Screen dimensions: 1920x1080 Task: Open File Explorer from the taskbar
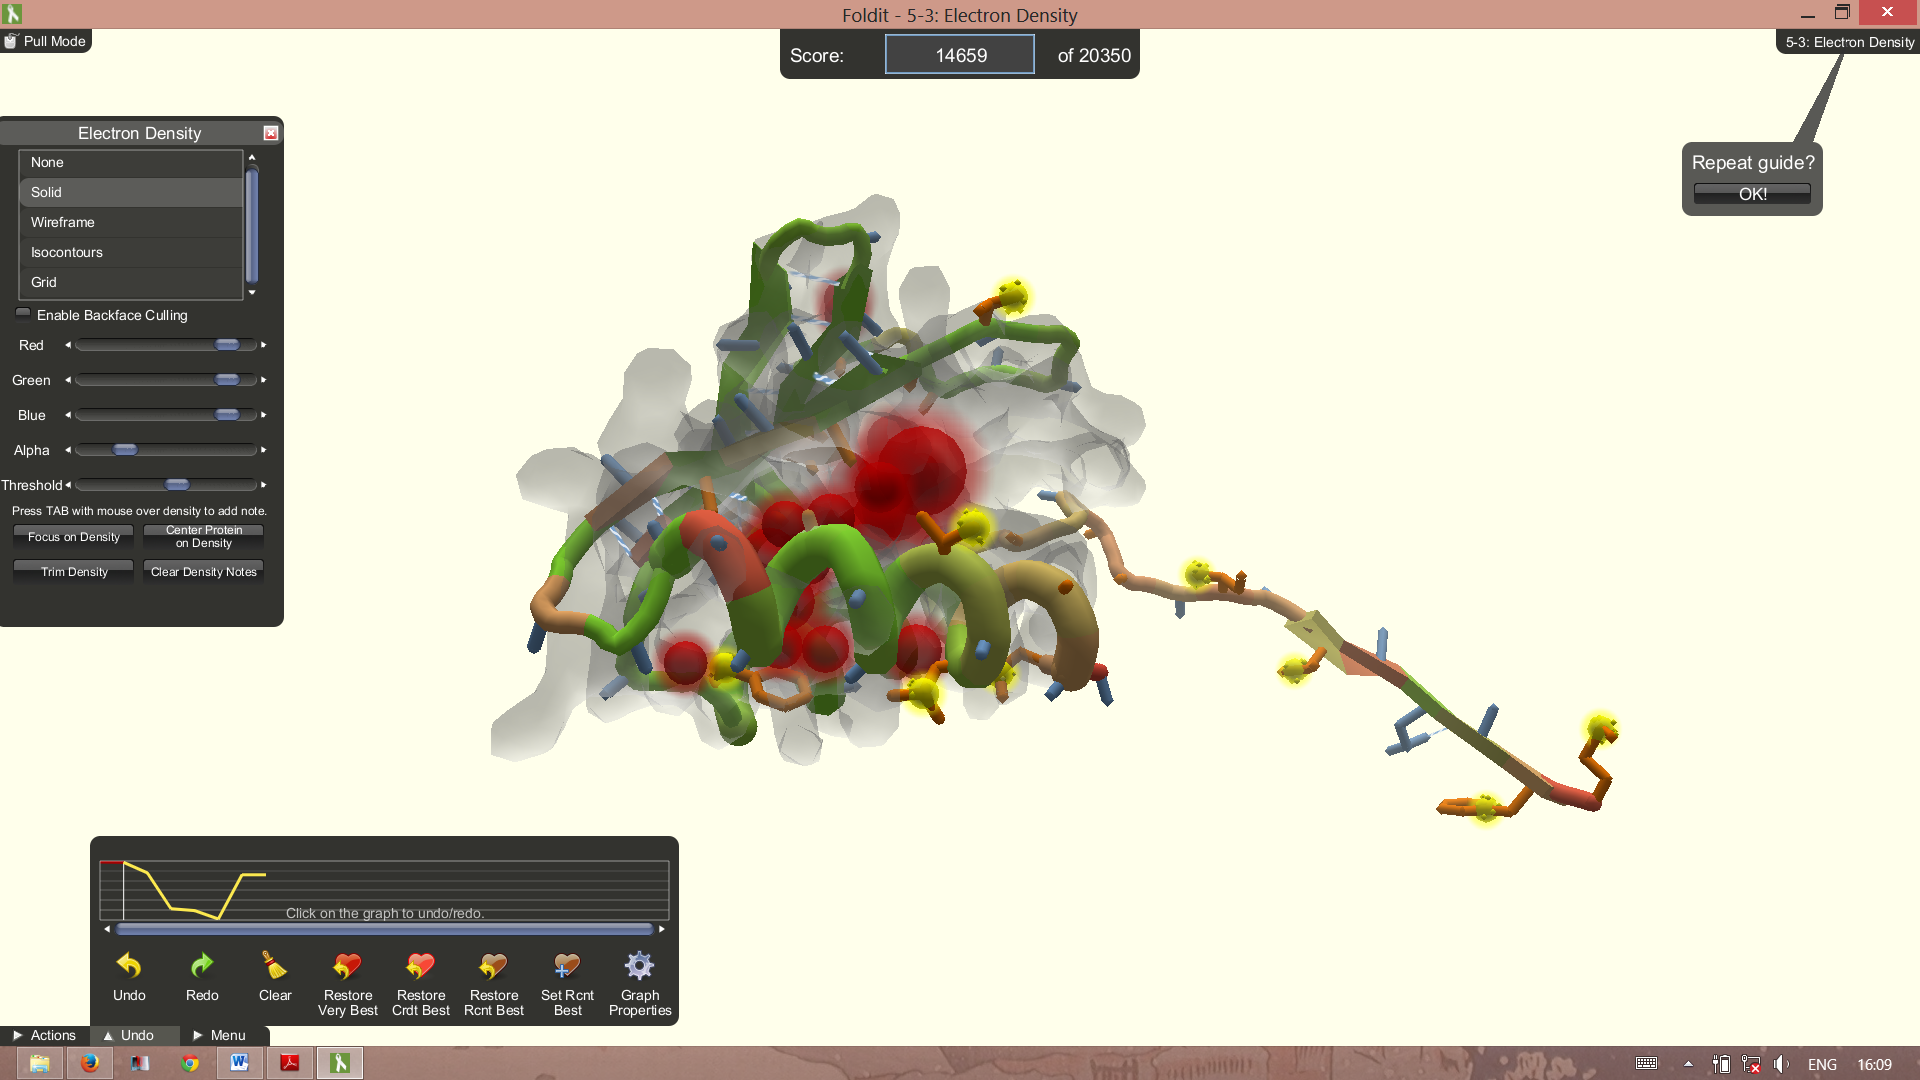pyautogui.click(x=40, y=1063)
